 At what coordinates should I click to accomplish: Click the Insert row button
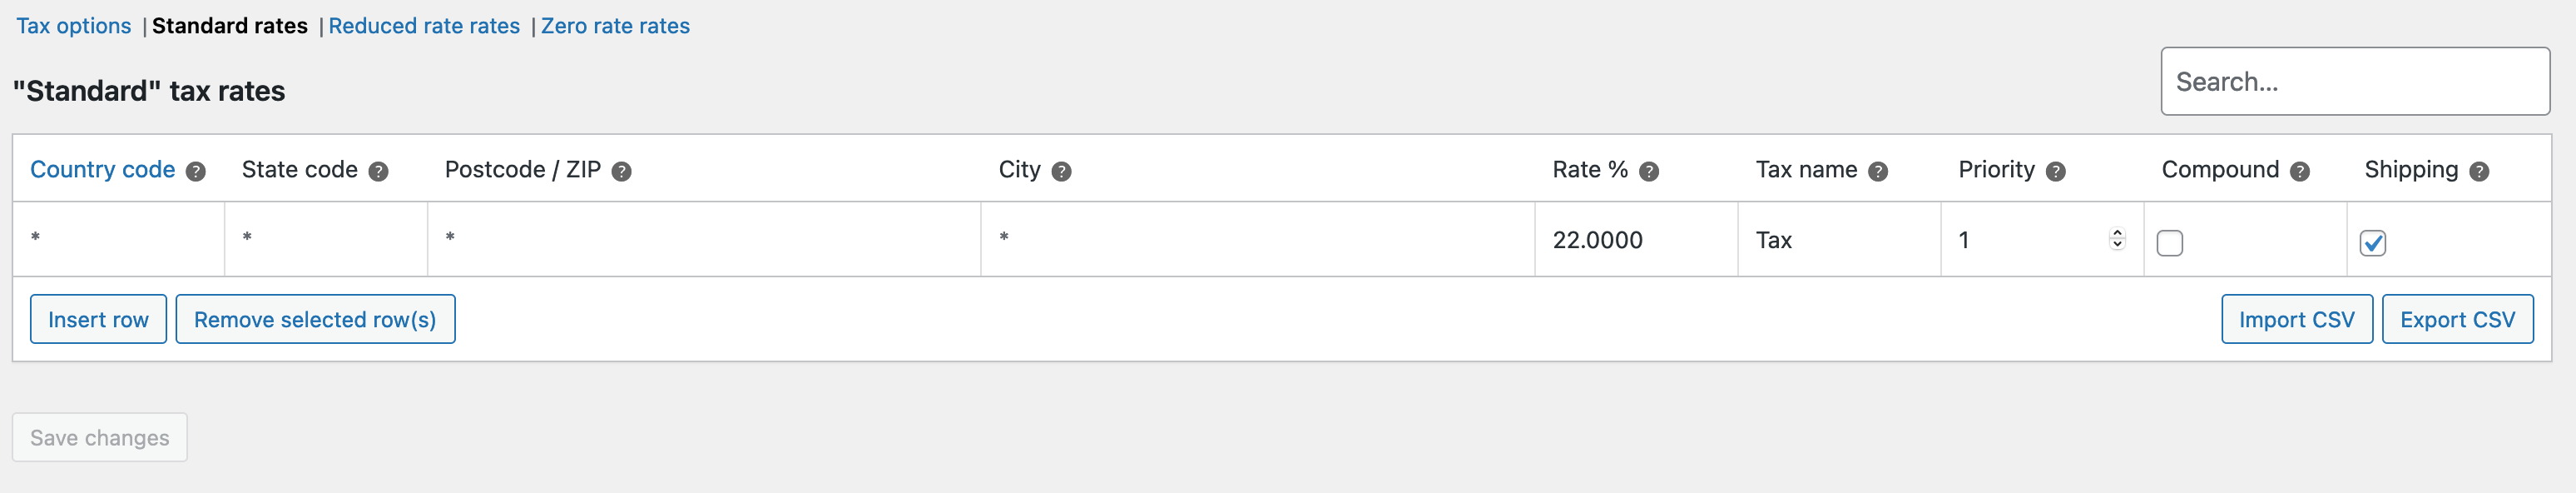[97, 319]
